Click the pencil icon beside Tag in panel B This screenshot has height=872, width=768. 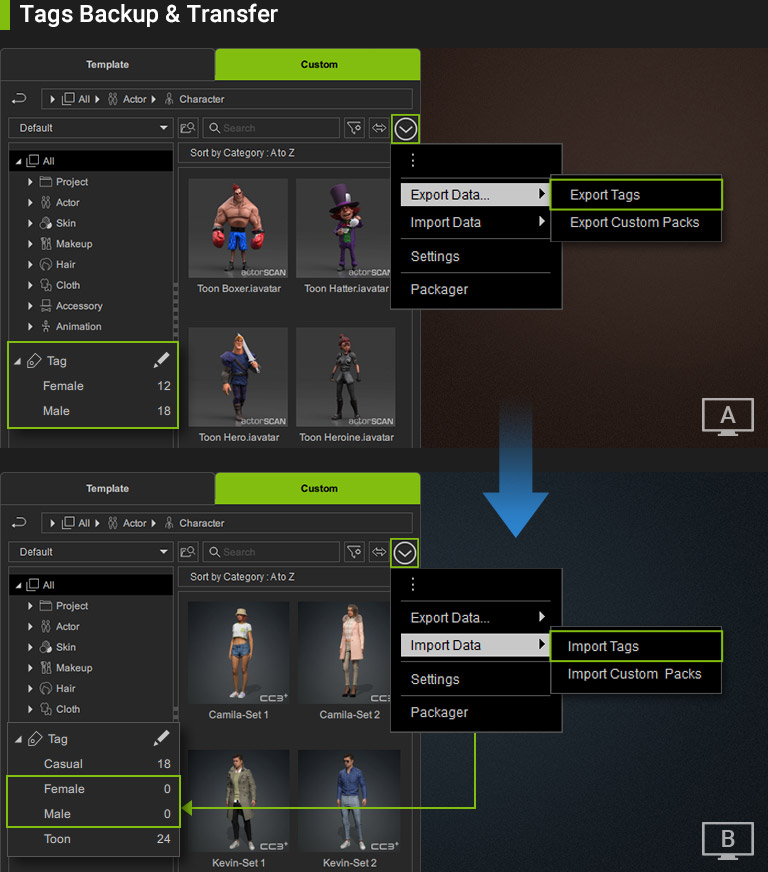[x=162, y=738]
